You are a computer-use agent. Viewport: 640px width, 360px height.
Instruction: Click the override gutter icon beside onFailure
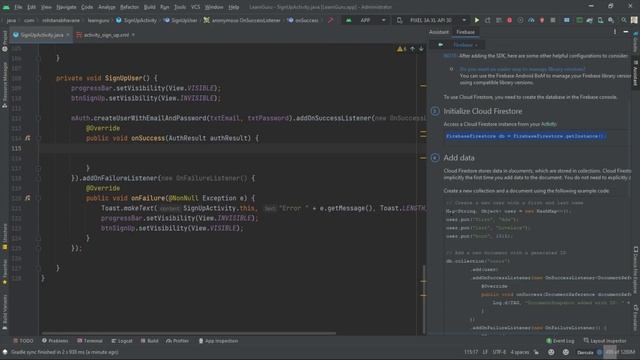point(28,198)
